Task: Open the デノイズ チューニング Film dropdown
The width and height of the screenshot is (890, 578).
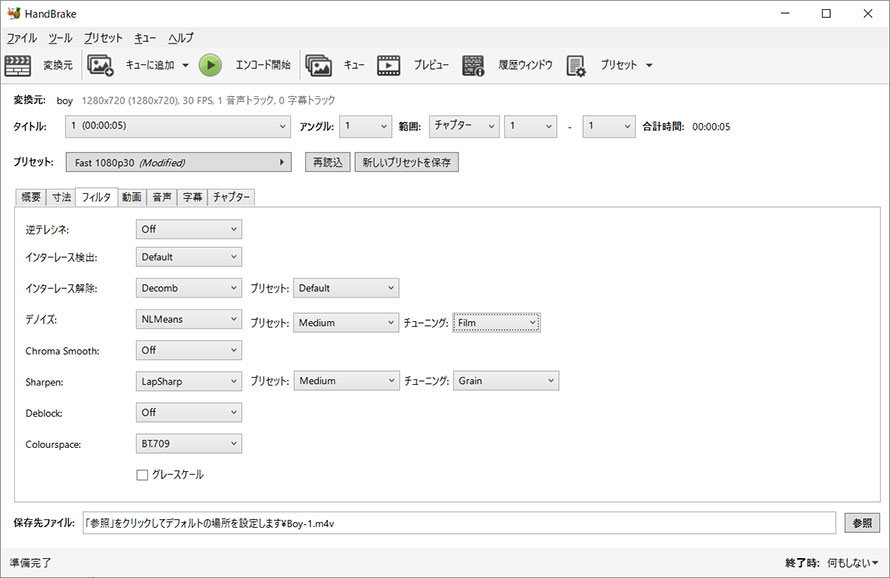Action: 496,323
